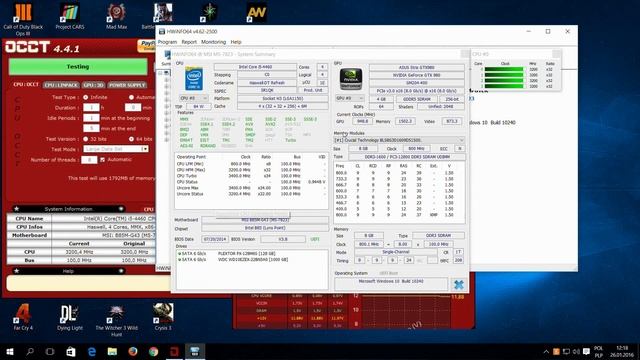Open the Test Mode dropdown in OCCT

[116, 149]
